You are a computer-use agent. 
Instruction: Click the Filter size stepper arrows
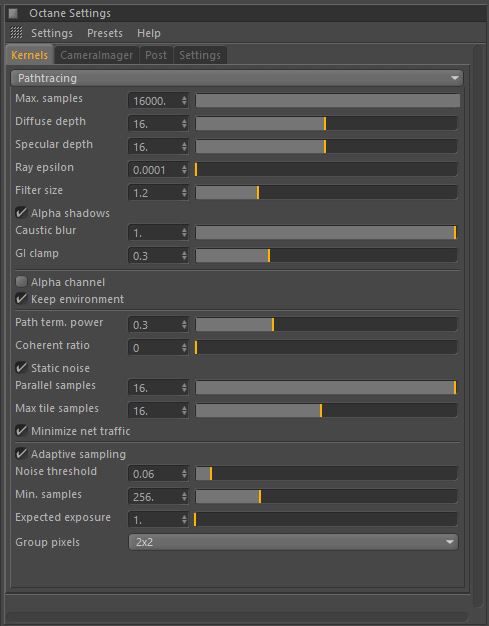tap(184, 193)
